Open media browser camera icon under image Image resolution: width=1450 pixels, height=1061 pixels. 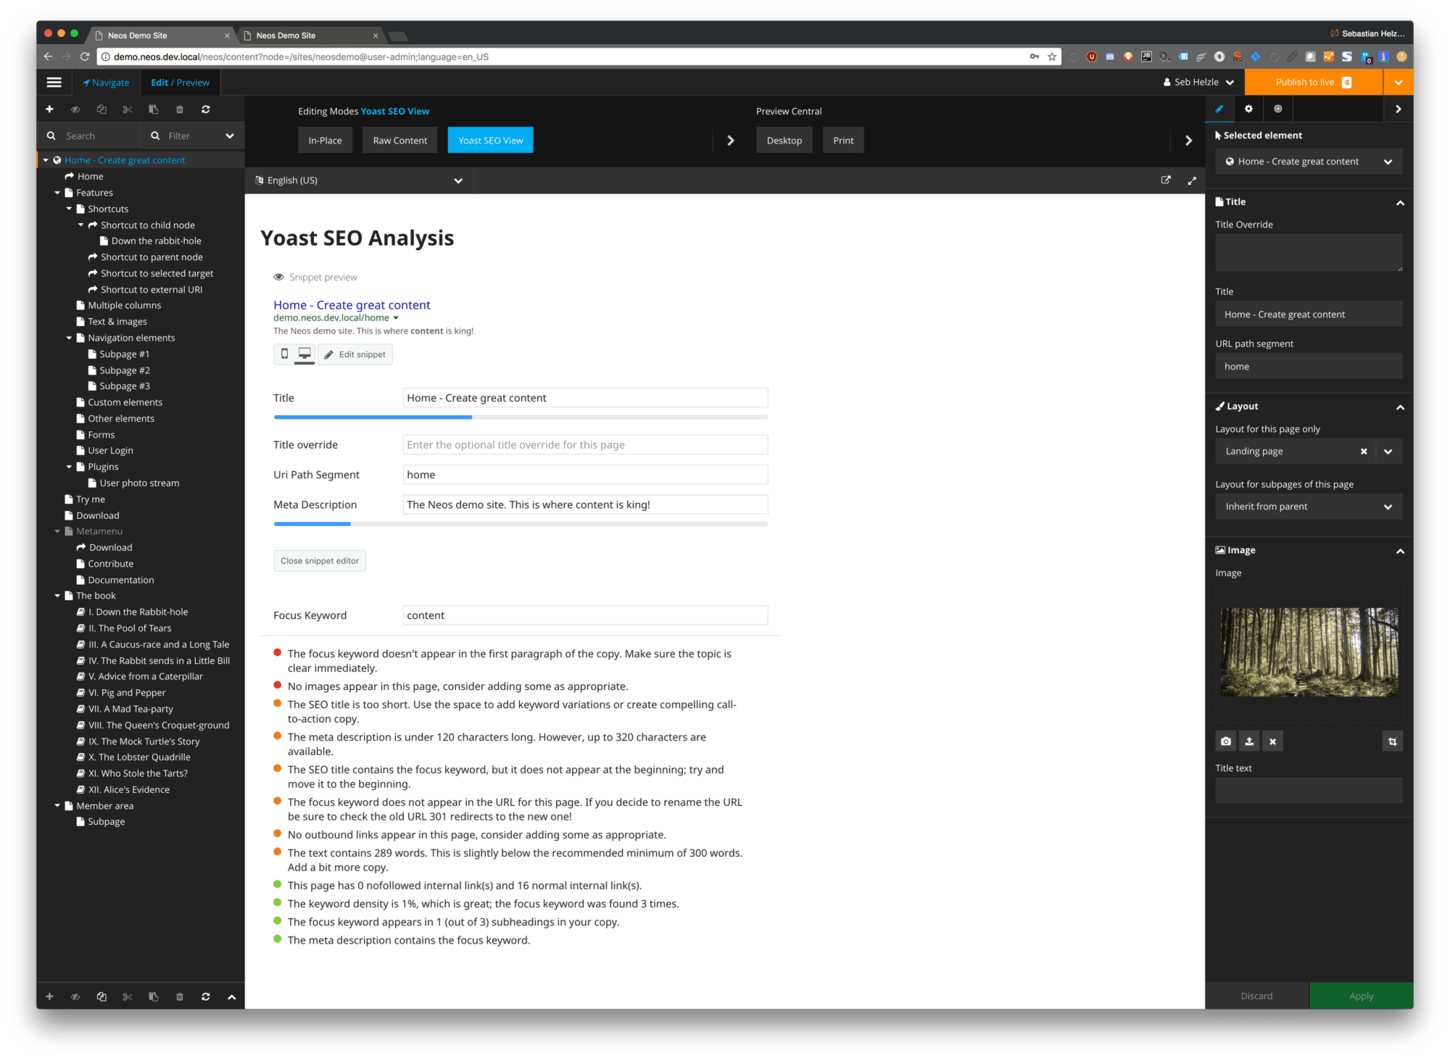pos(1226,741)
